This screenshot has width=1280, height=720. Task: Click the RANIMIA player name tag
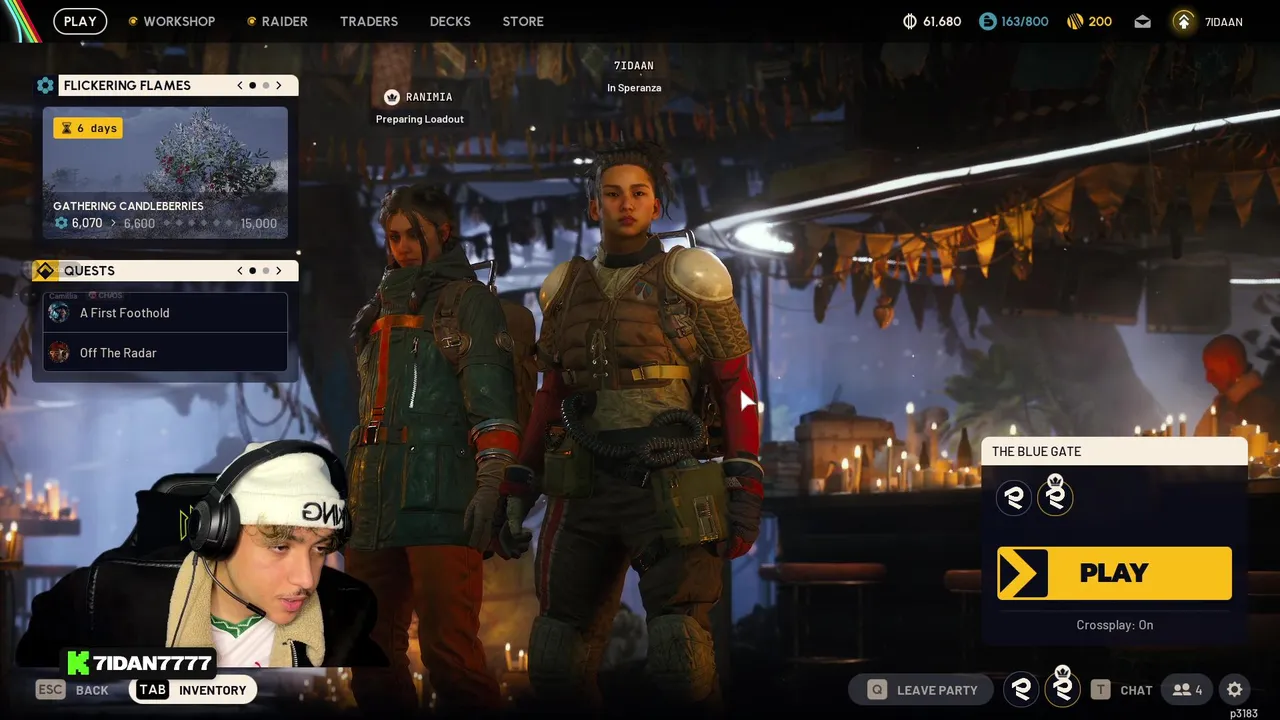429,97
